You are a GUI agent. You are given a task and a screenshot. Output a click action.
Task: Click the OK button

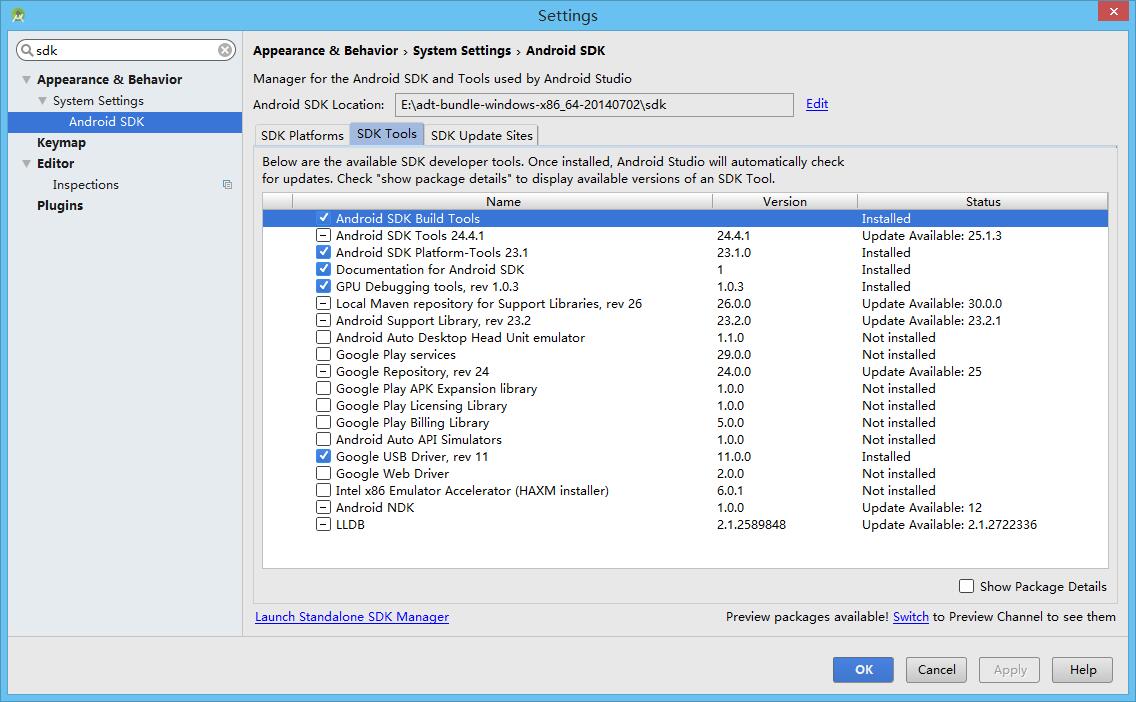863,670
